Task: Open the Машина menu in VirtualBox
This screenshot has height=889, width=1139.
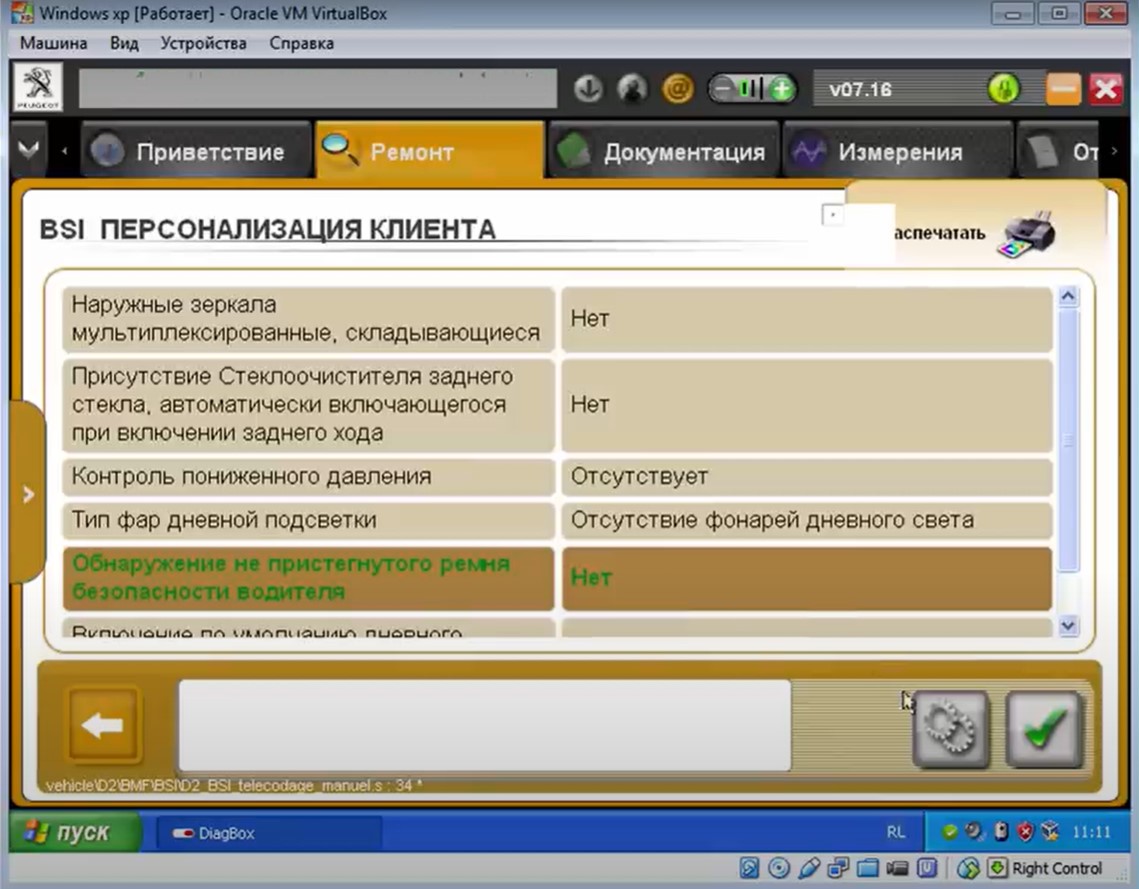Action: tap(54, 43)
